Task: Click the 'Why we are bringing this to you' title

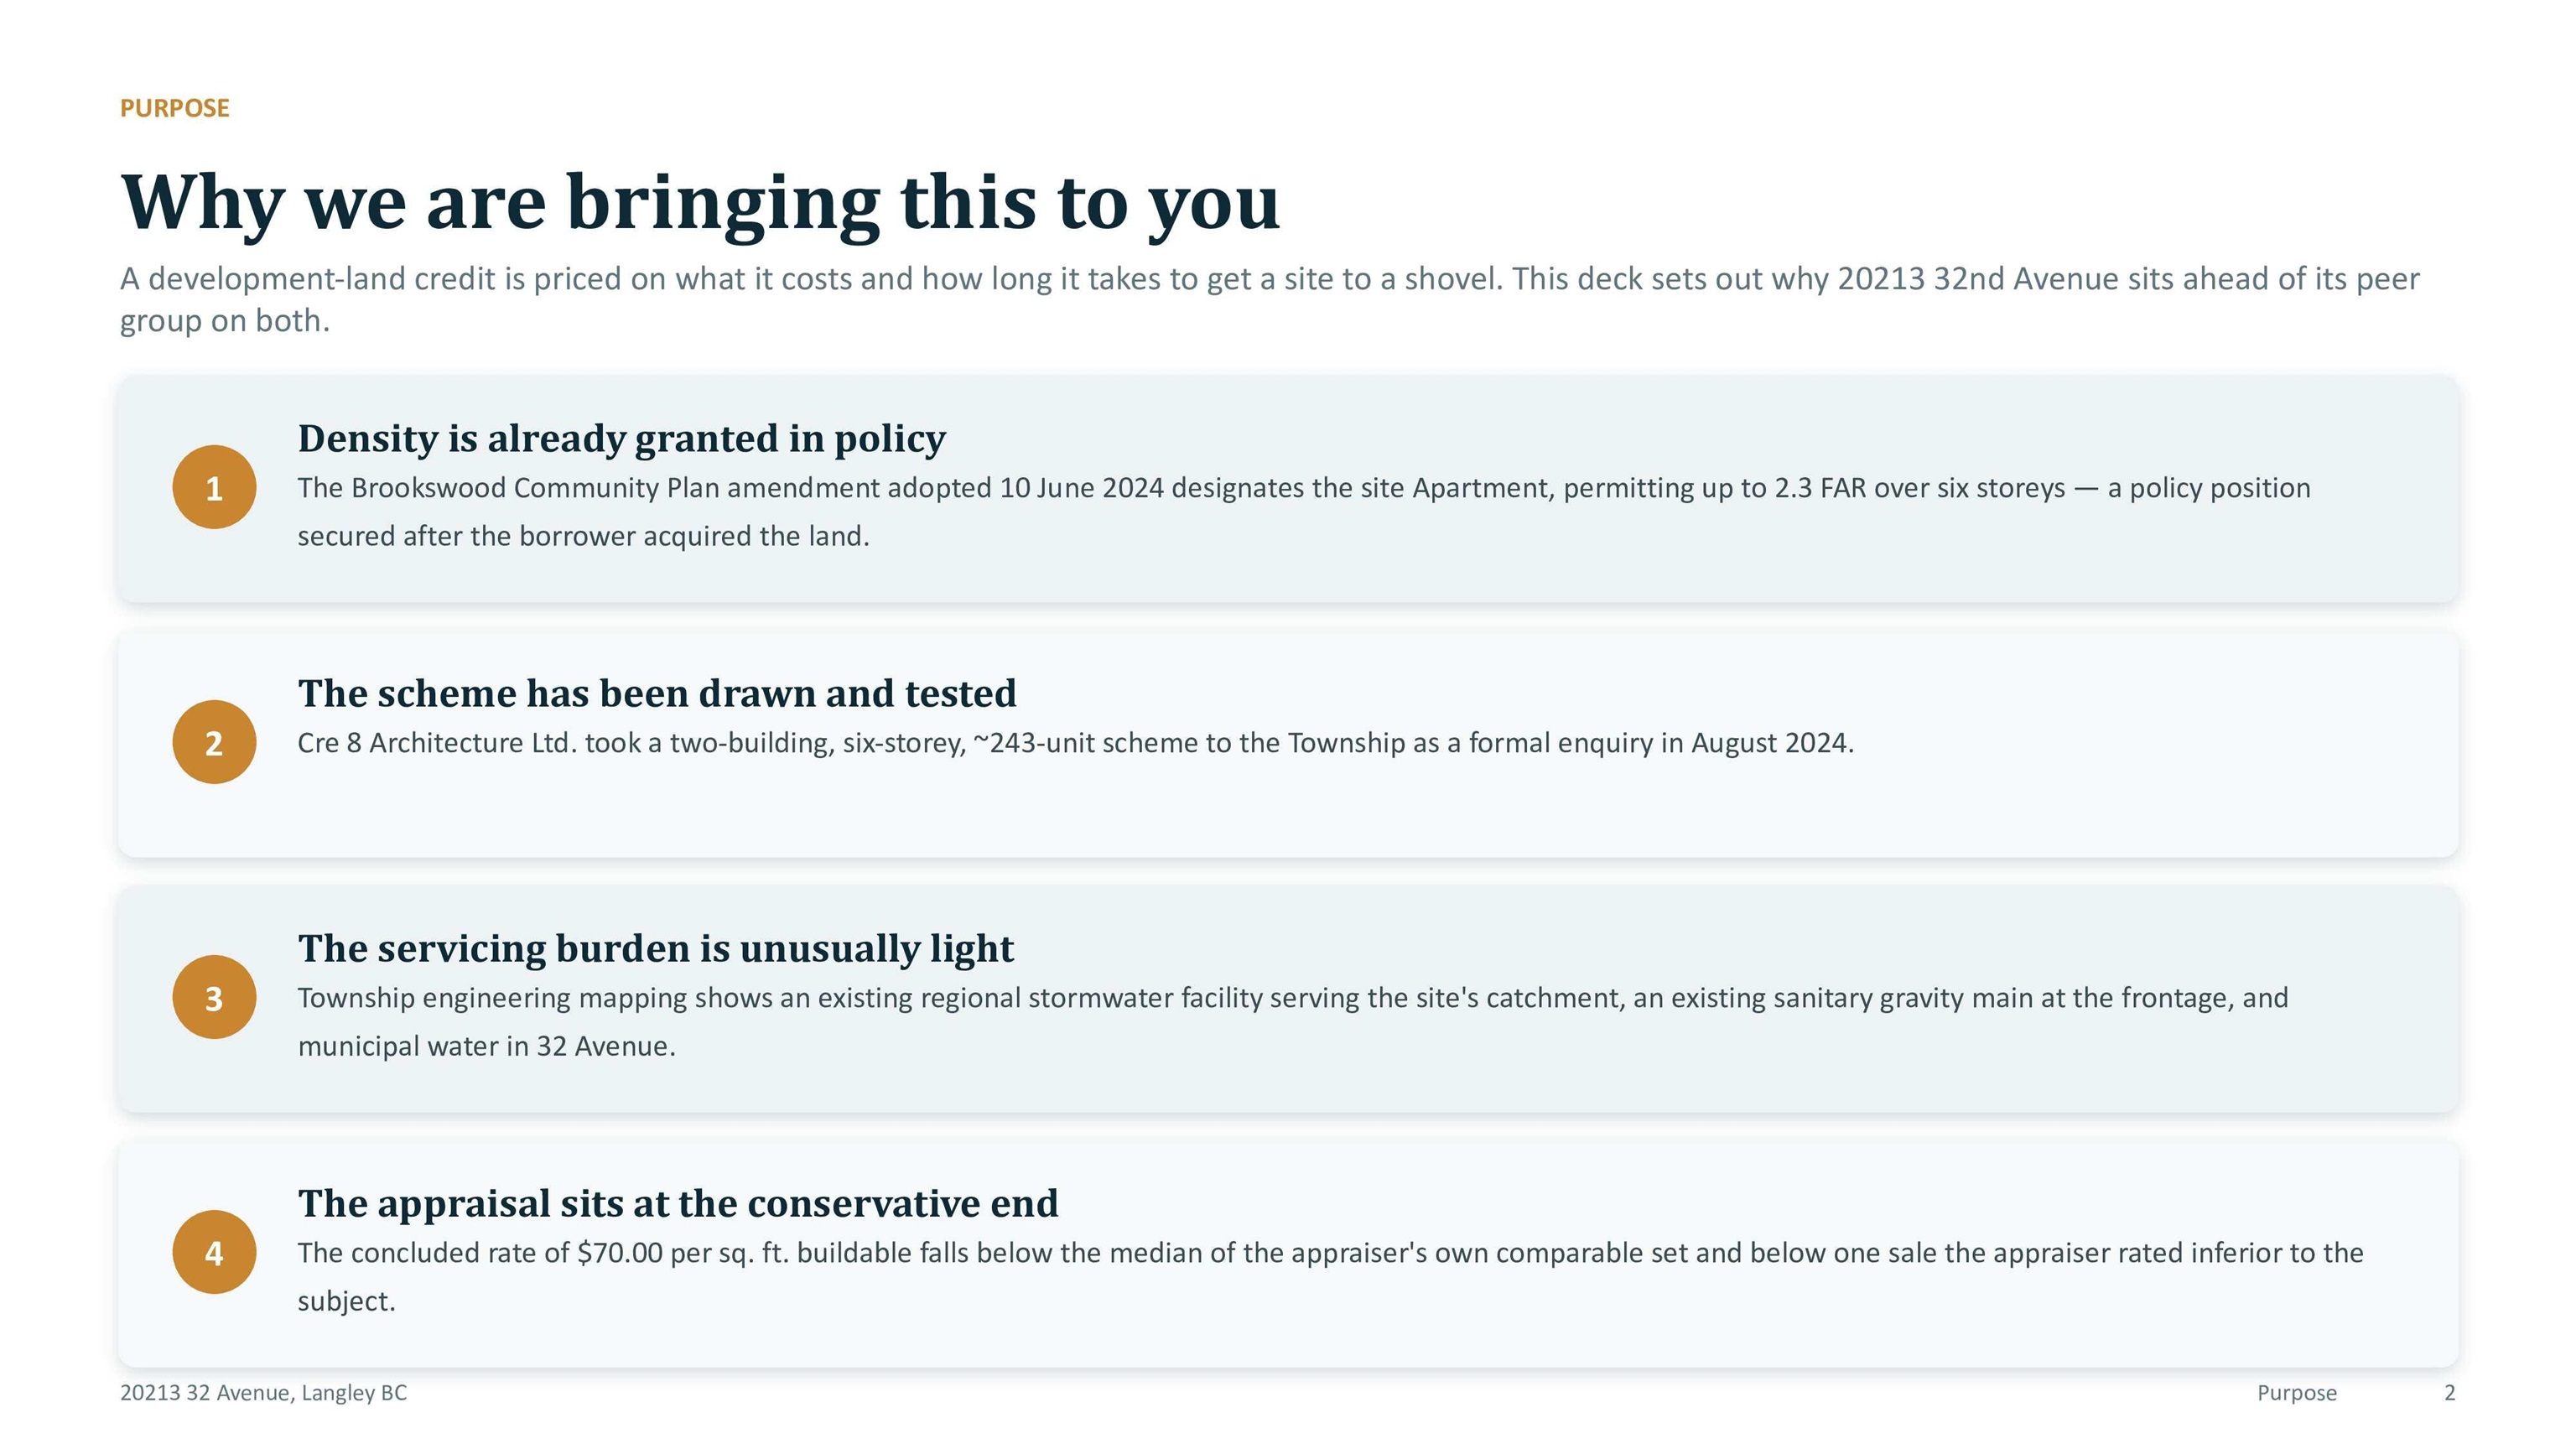Action: coord(700,203)
